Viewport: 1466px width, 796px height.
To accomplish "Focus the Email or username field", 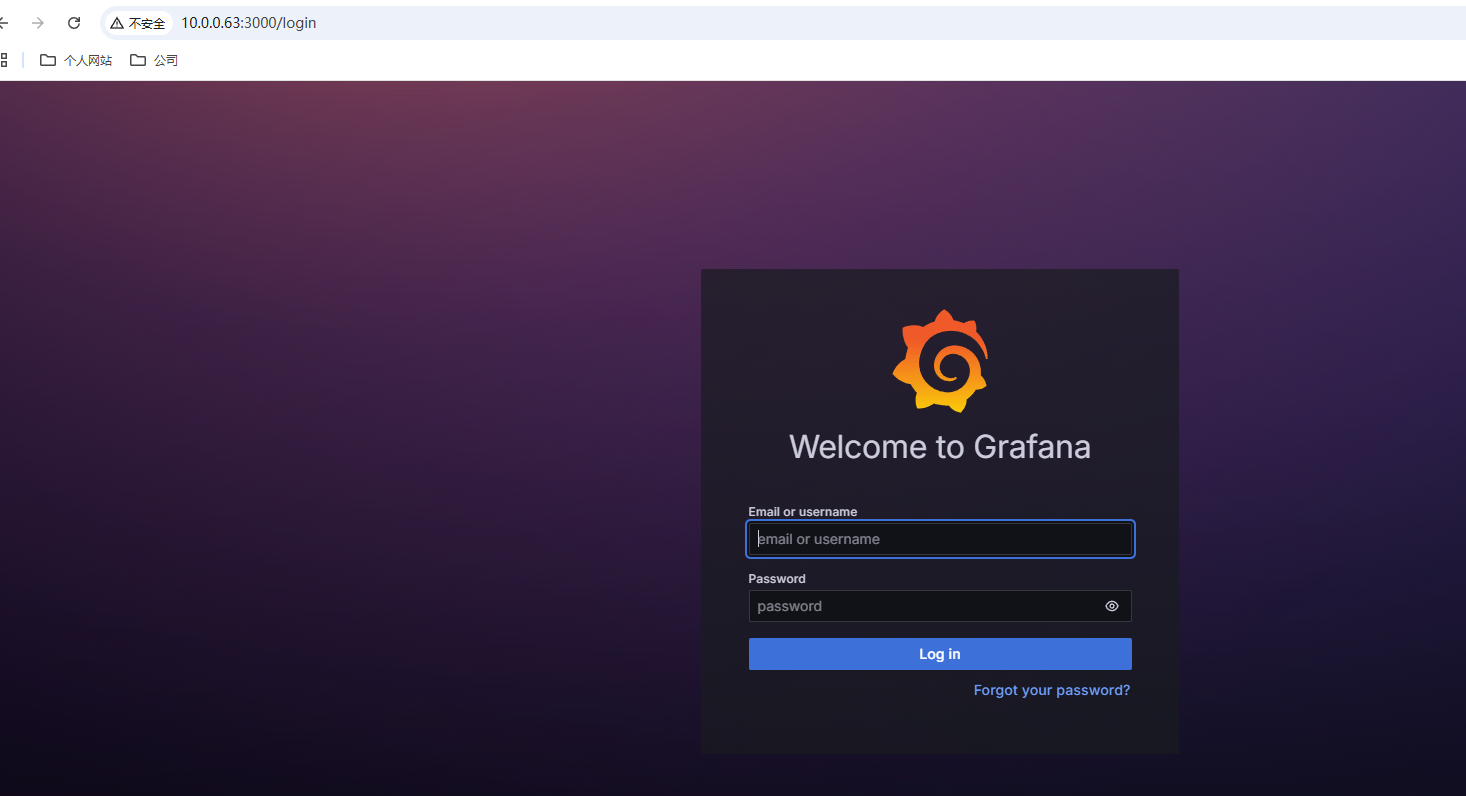I will click(x=940, y=539).
